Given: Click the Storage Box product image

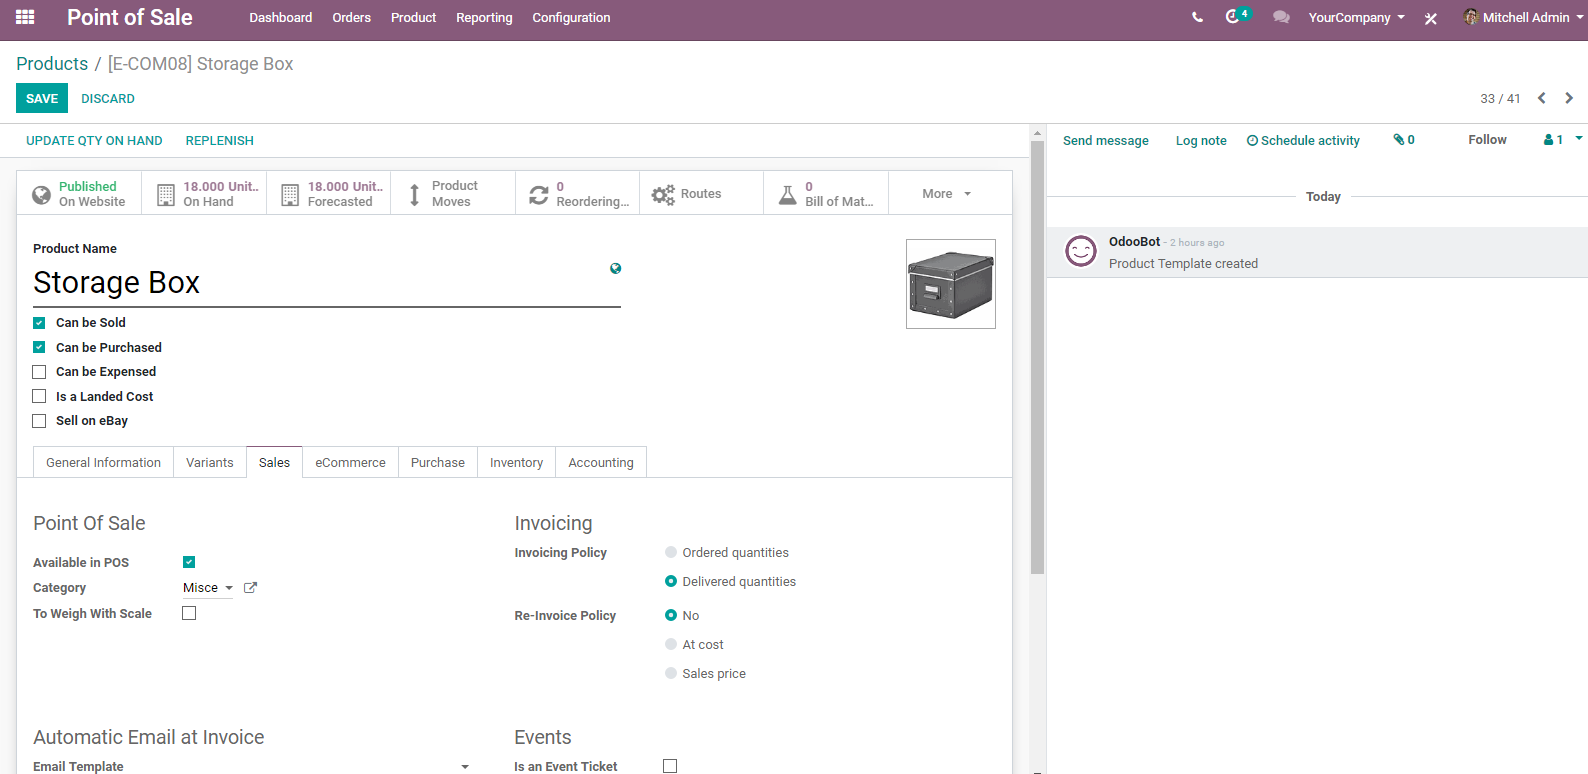Looking at the screenshot, I should pyautogui.click(x=950, y=284).
